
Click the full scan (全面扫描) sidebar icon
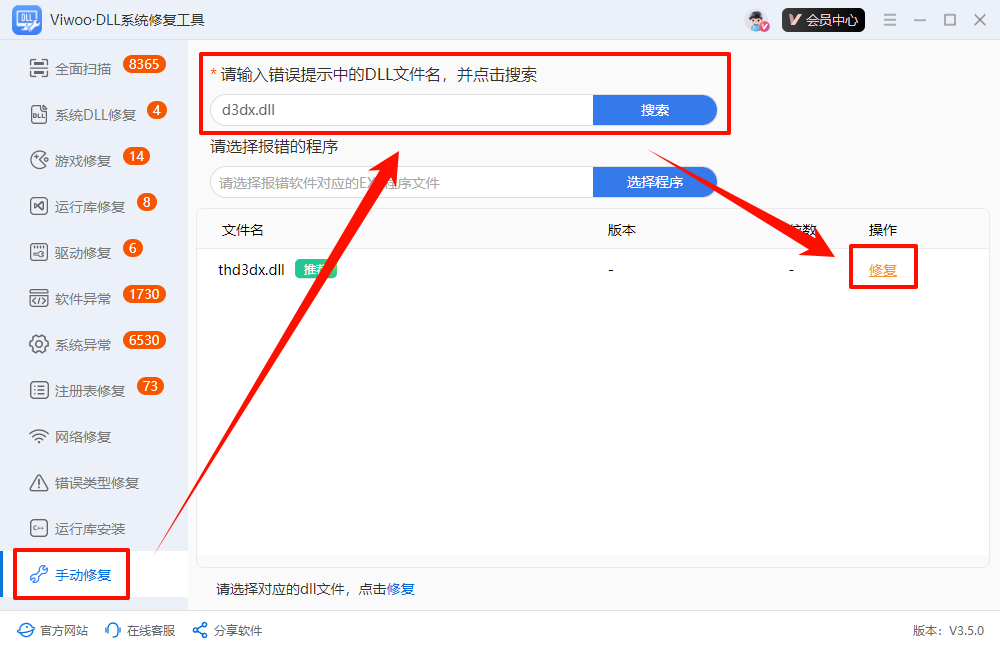pos(39,68)
